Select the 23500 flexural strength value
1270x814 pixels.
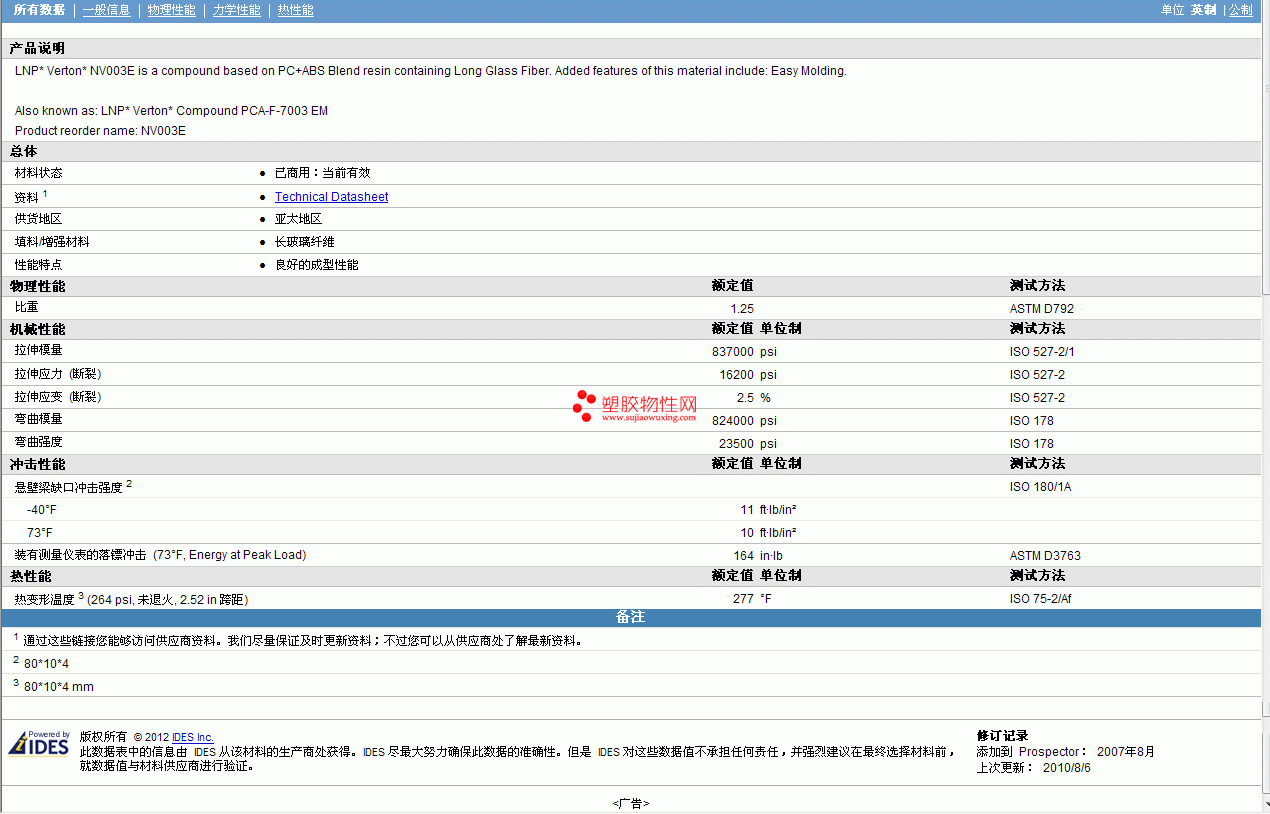736,444
